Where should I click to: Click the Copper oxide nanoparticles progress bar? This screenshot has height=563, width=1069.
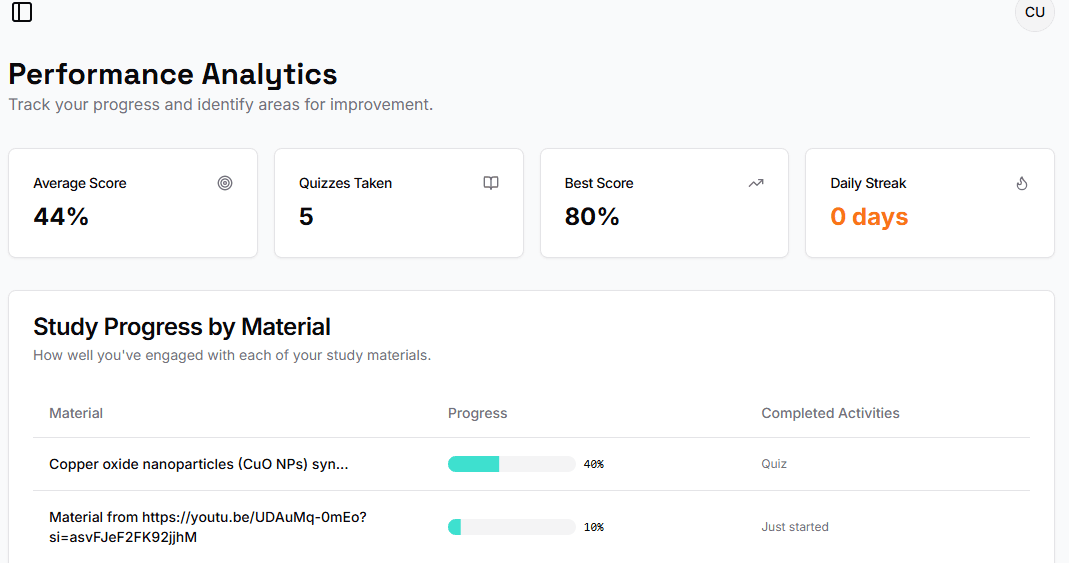coord(511,464)
